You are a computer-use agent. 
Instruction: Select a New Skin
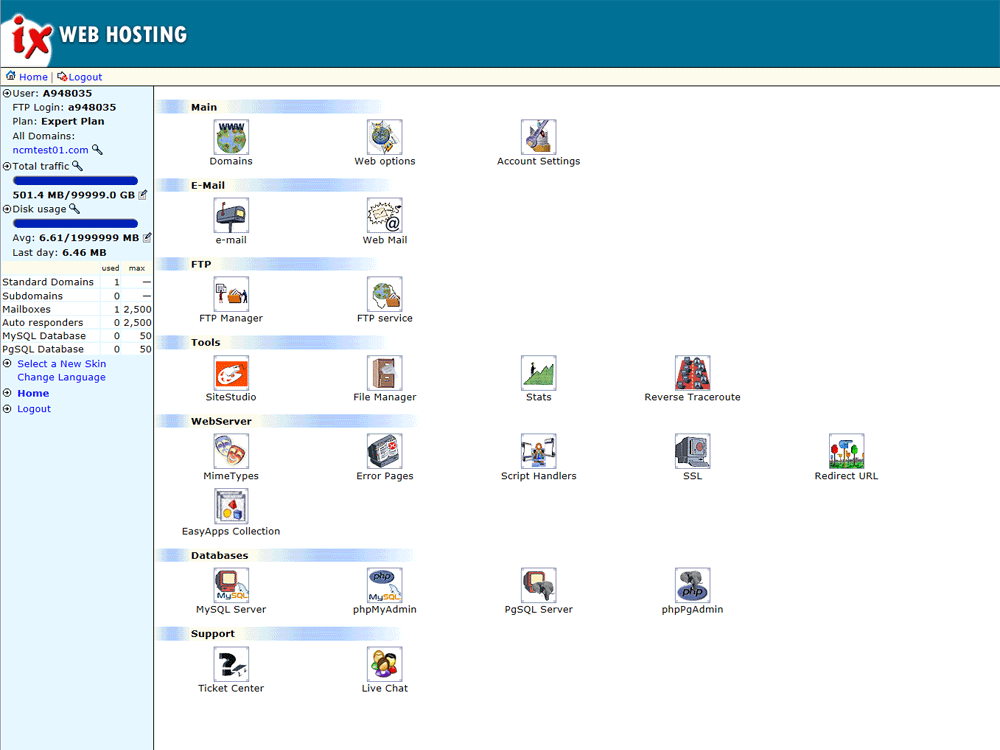tap(60, 363)
